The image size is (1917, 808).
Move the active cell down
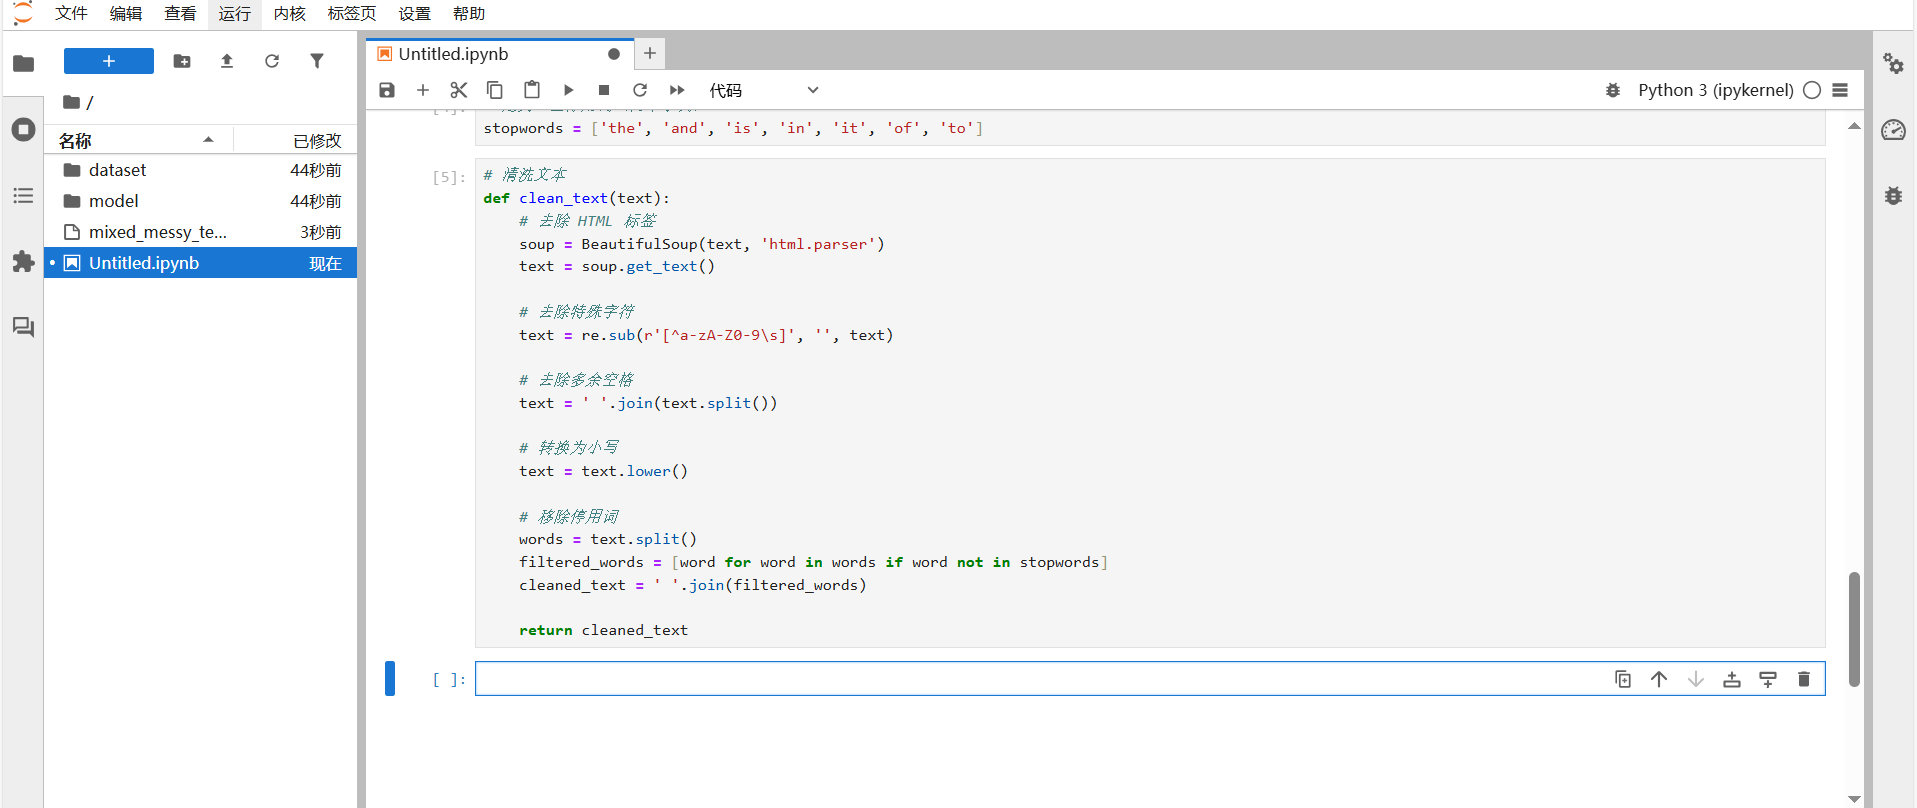[1696, 679]
